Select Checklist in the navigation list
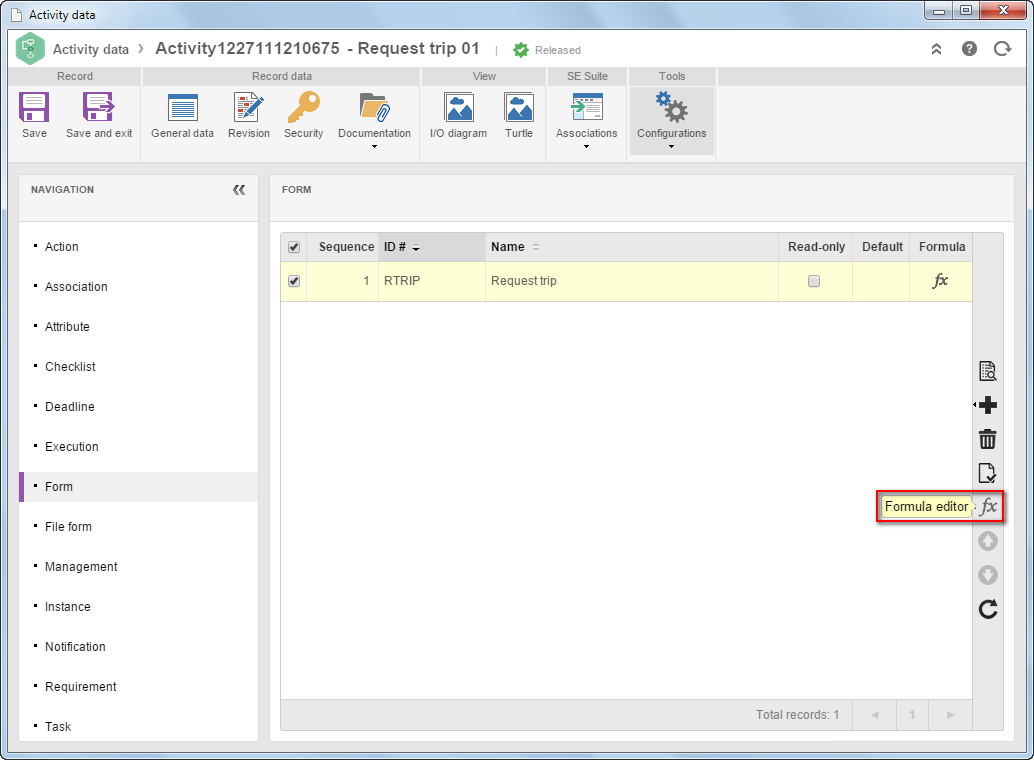 (70, 367)
